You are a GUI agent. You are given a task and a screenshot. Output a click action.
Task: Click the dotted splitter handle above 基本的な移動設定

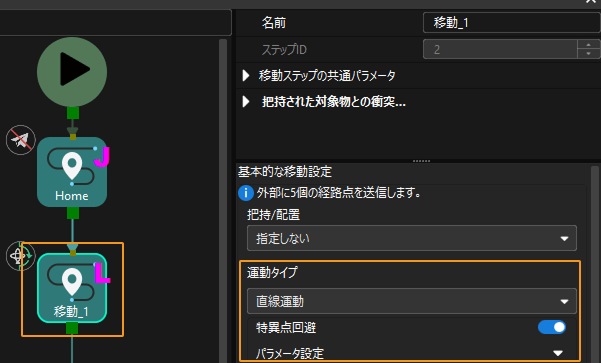click(x=421, y=161)
